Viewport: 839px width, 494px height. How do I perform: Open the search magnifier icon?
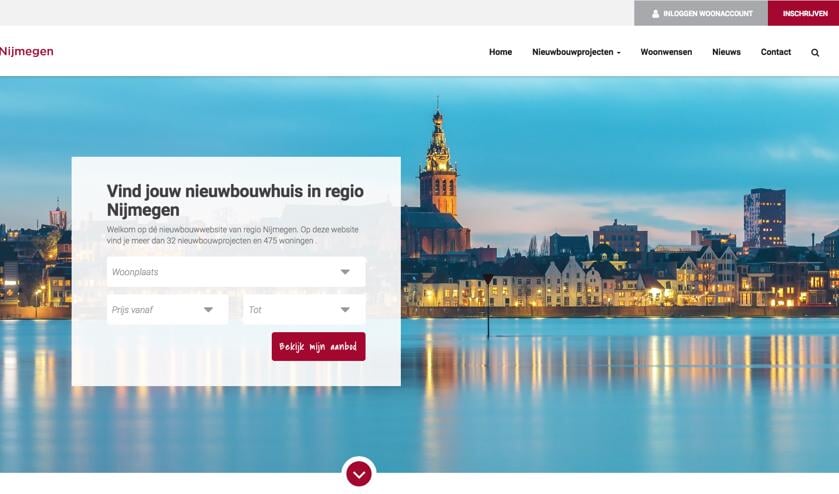pyautogui.click(x=815, y=52)
